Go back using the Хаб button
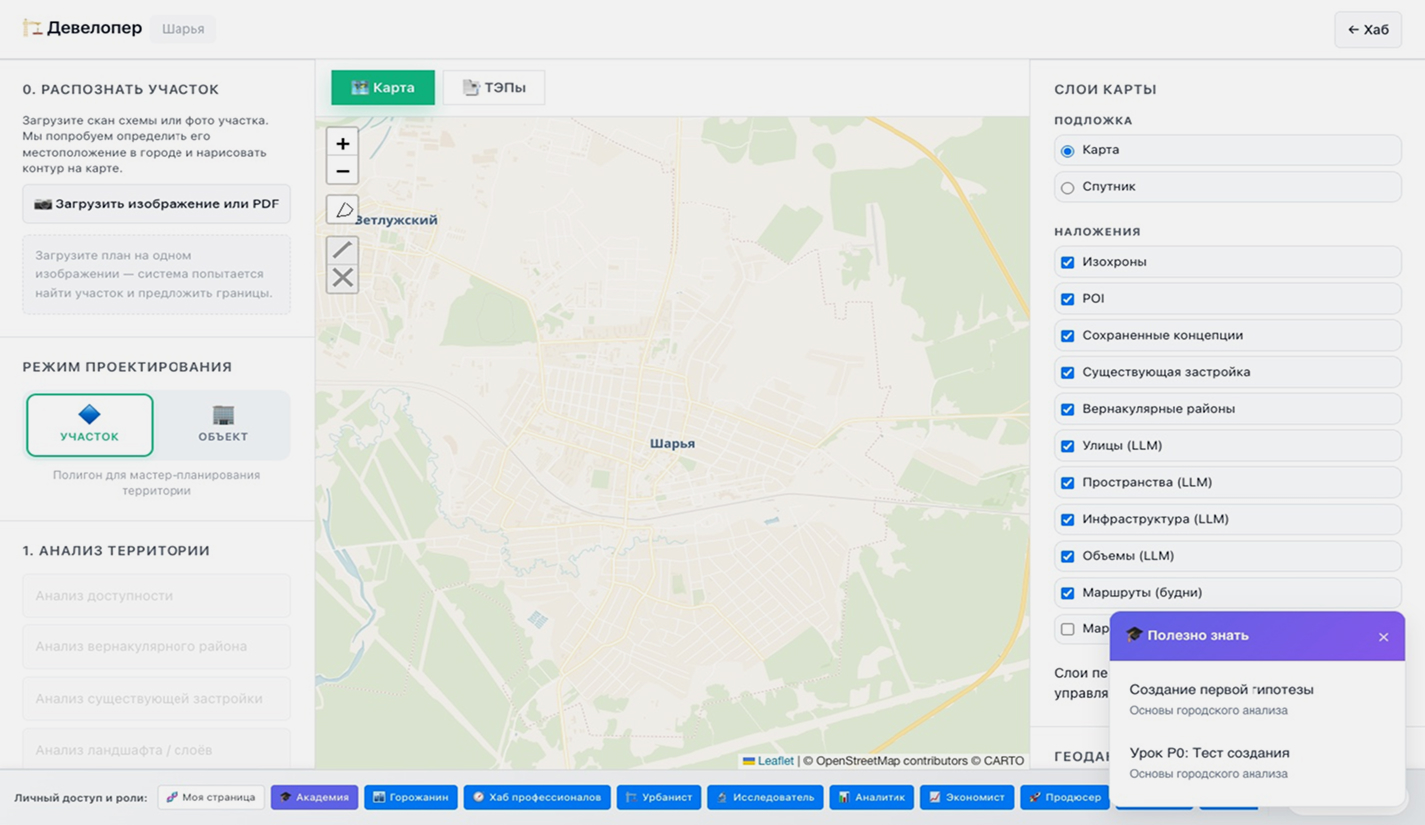The height and width of the screenshot is (825, 1425). pos(1367,30)
